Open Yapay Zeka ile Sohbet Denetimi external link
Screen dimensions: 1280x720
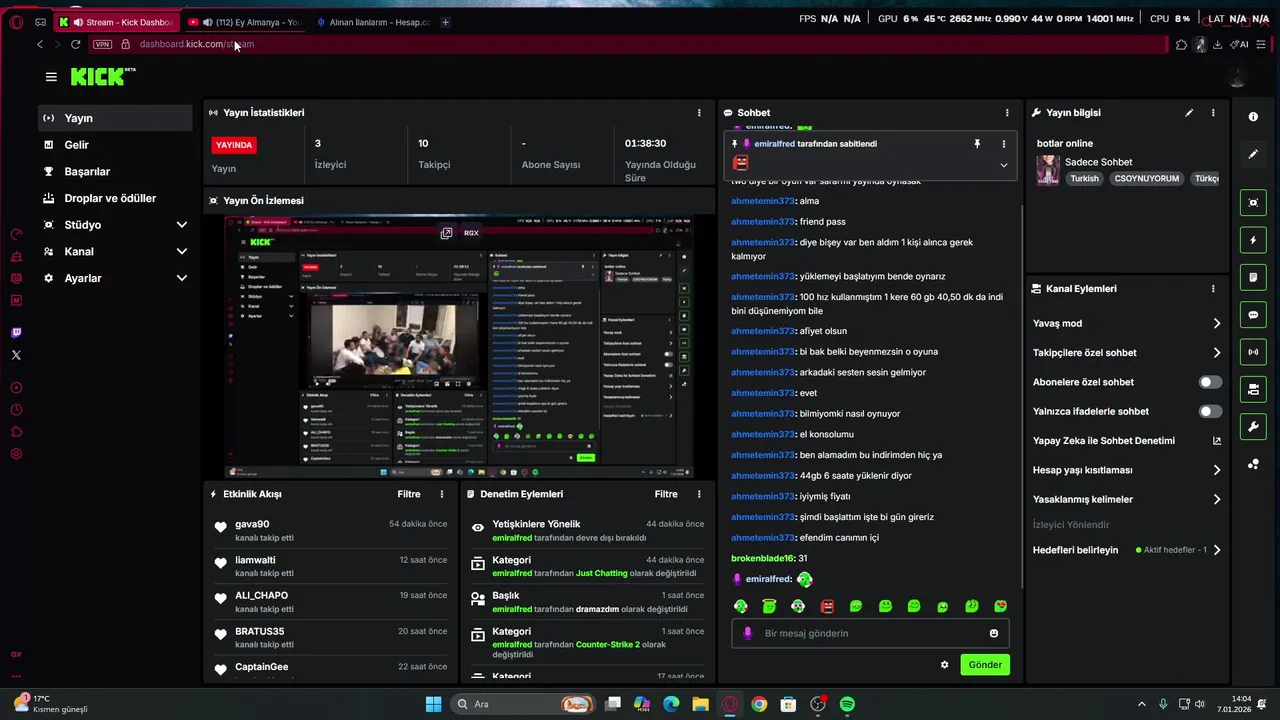click(x=1217, y=441)
